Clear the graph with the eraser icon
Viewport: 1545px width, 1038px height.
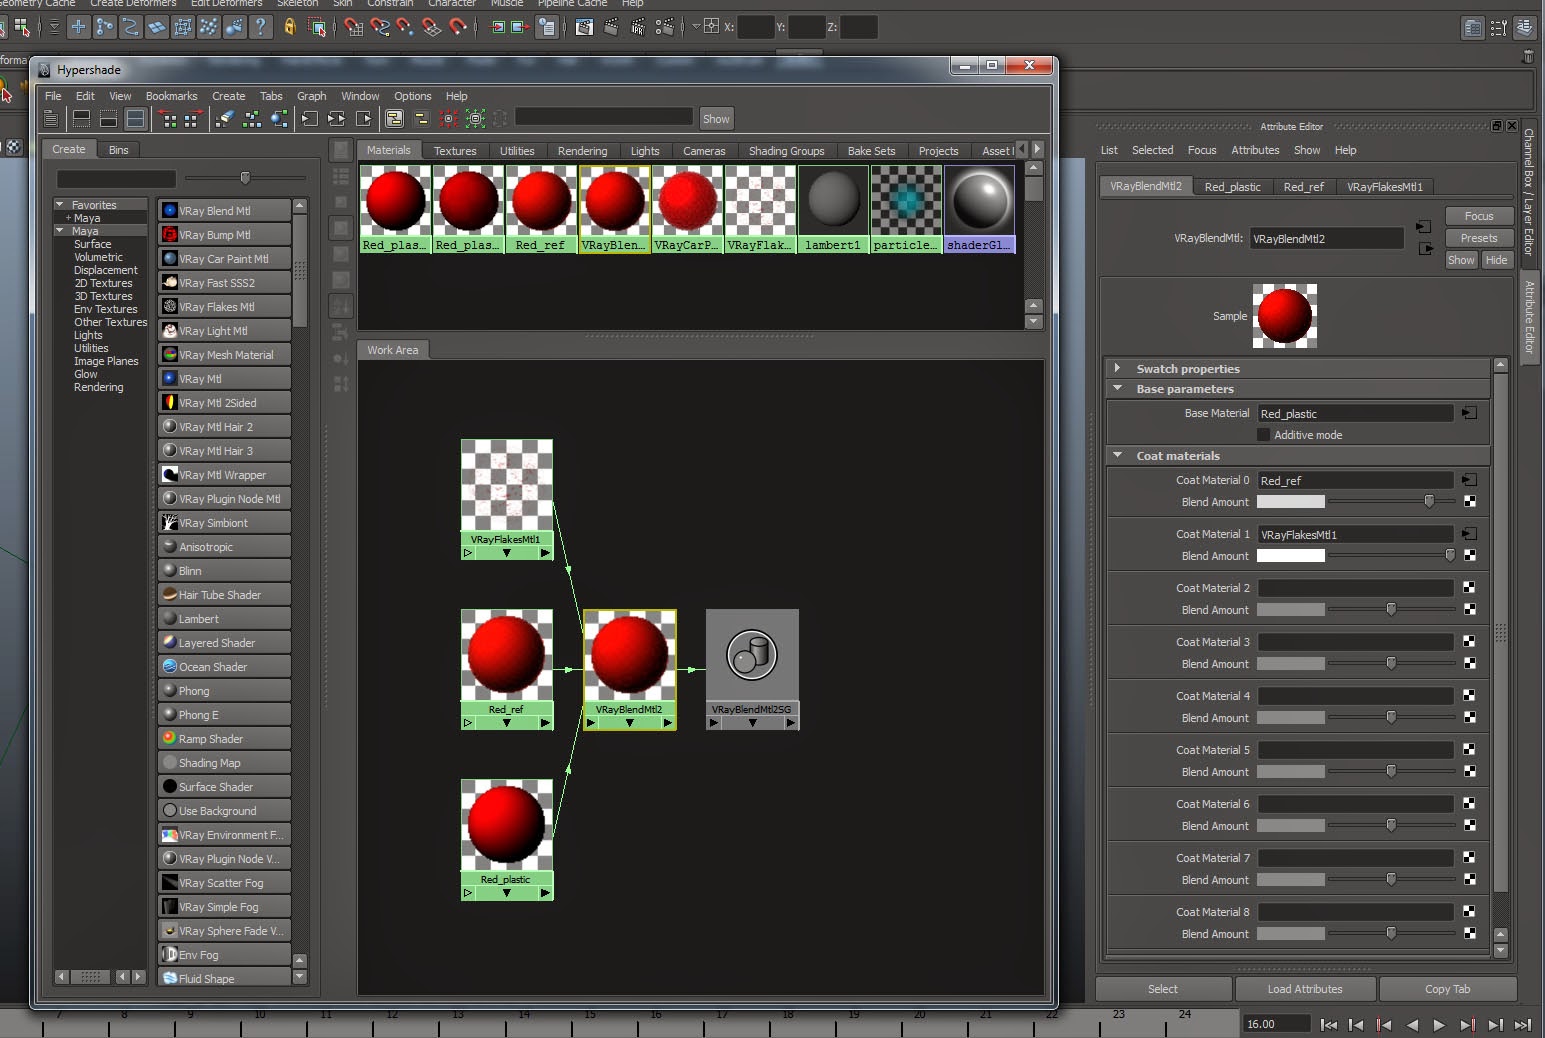225,119
